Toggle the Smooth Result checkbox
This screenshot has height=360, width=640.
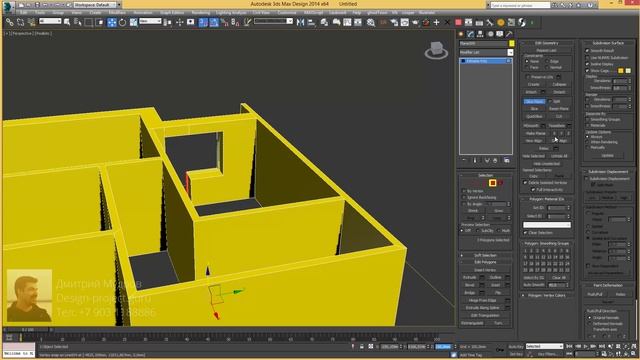point(587,51)
